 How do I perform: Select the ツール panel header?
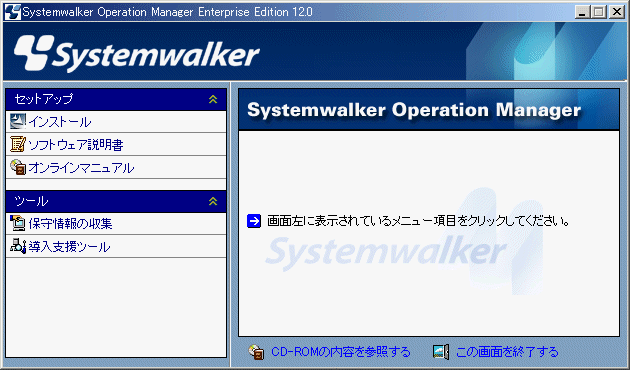pos(116,201)
